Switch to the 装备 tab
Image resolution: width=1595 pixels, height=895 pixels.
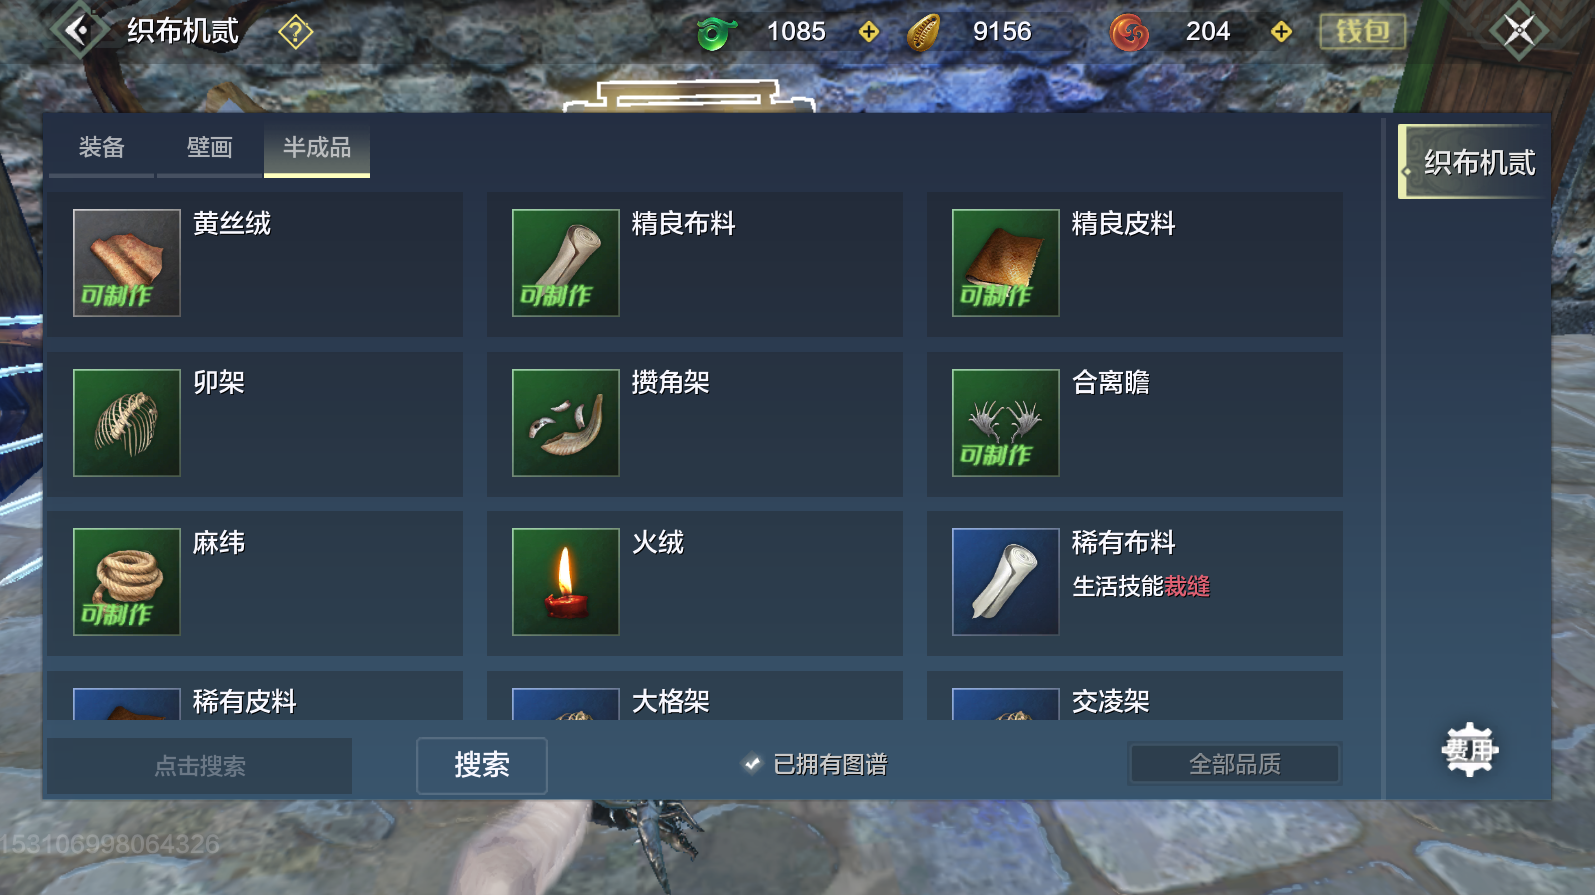(x=102, y=148)
